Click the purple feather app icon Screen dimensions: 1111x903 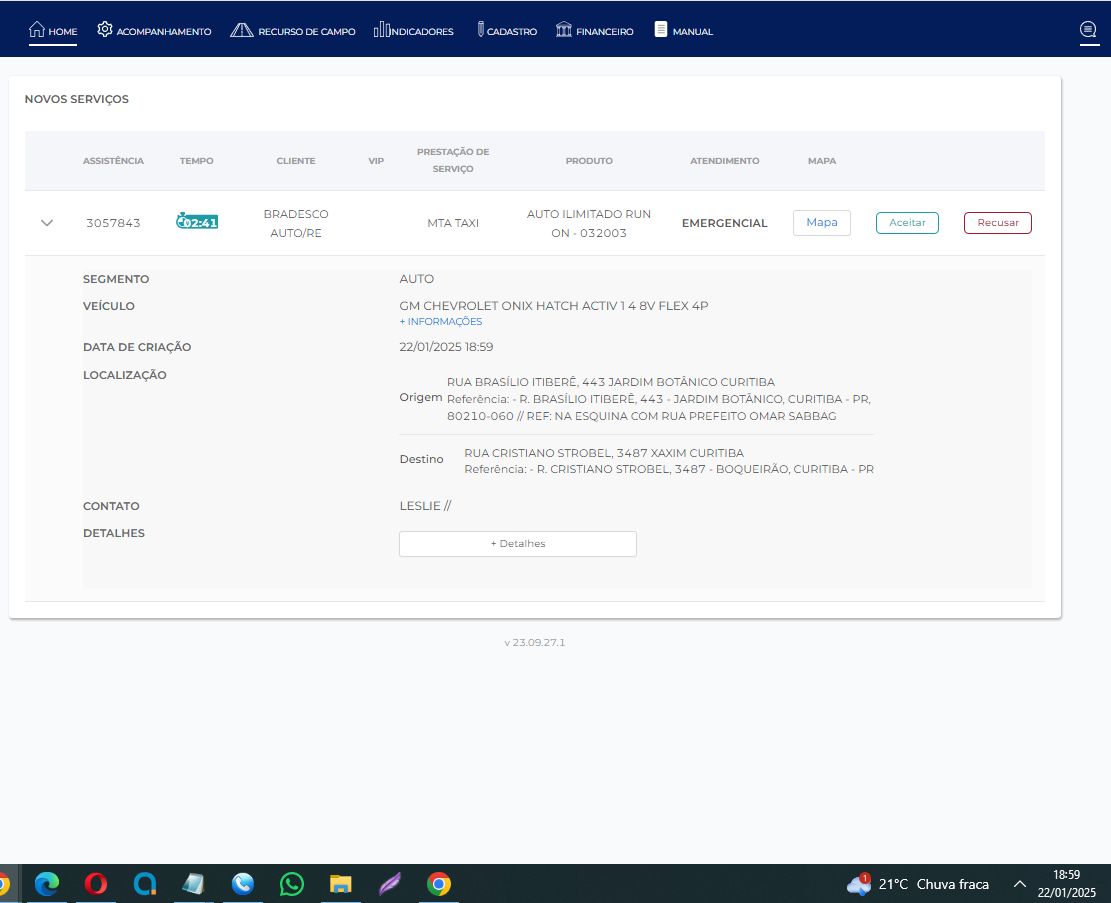(x=390, y=884)
